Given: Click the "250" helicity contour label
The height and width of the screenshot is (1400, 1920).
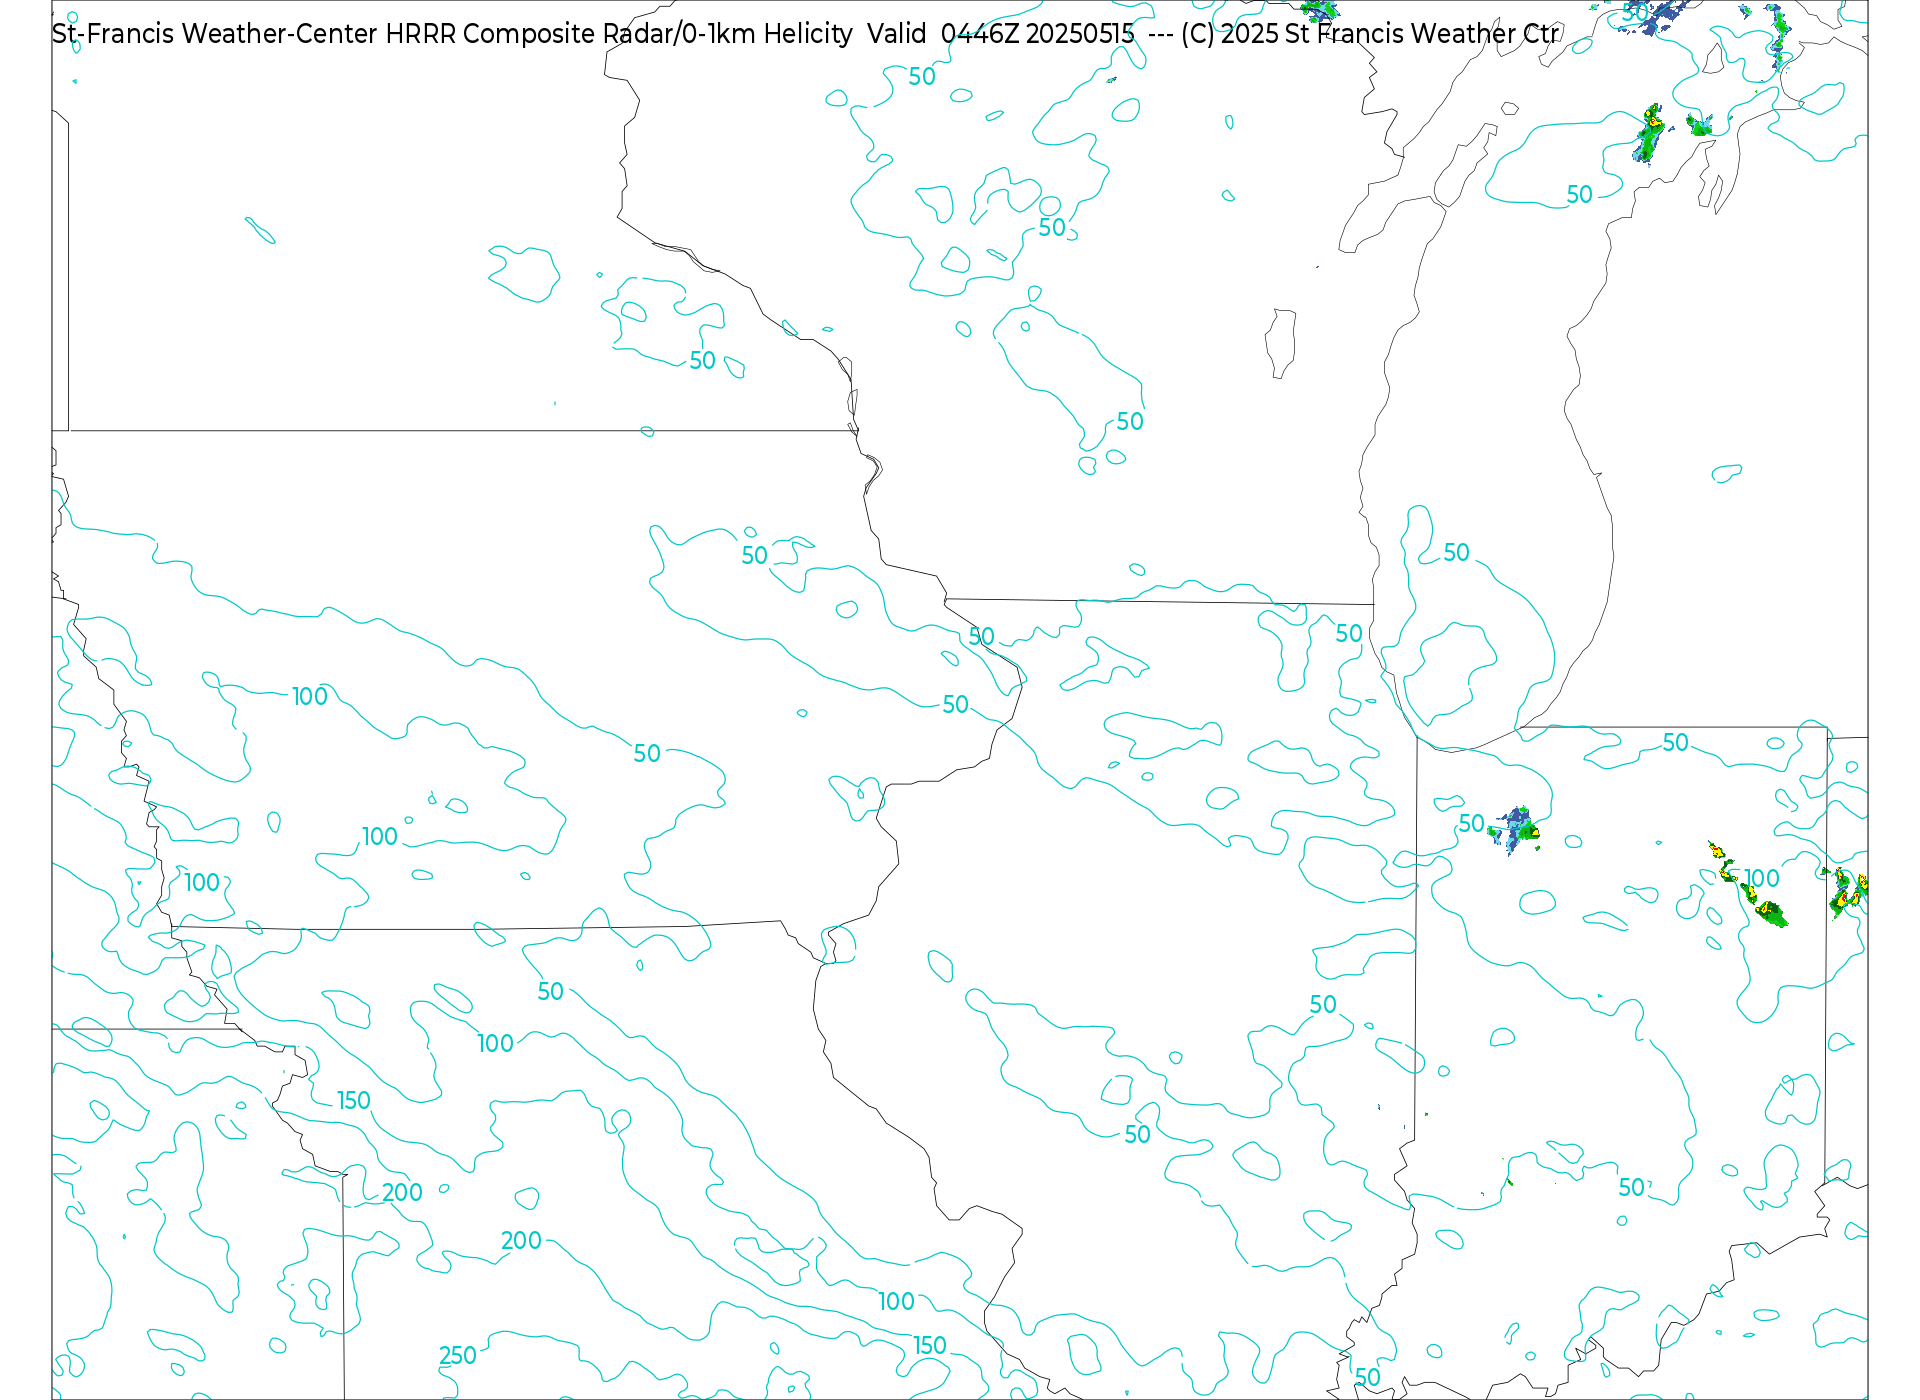Looking at the screenshot, I should click(x=458, y=1356).
